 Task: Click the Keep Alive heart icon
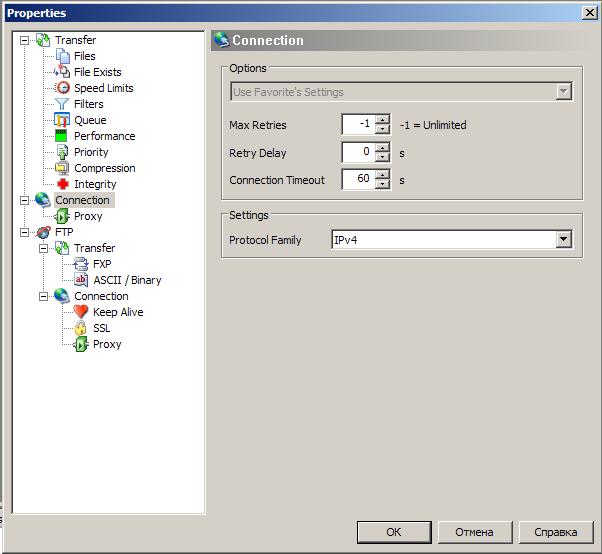pyautogui.click(x=81, y=312)
